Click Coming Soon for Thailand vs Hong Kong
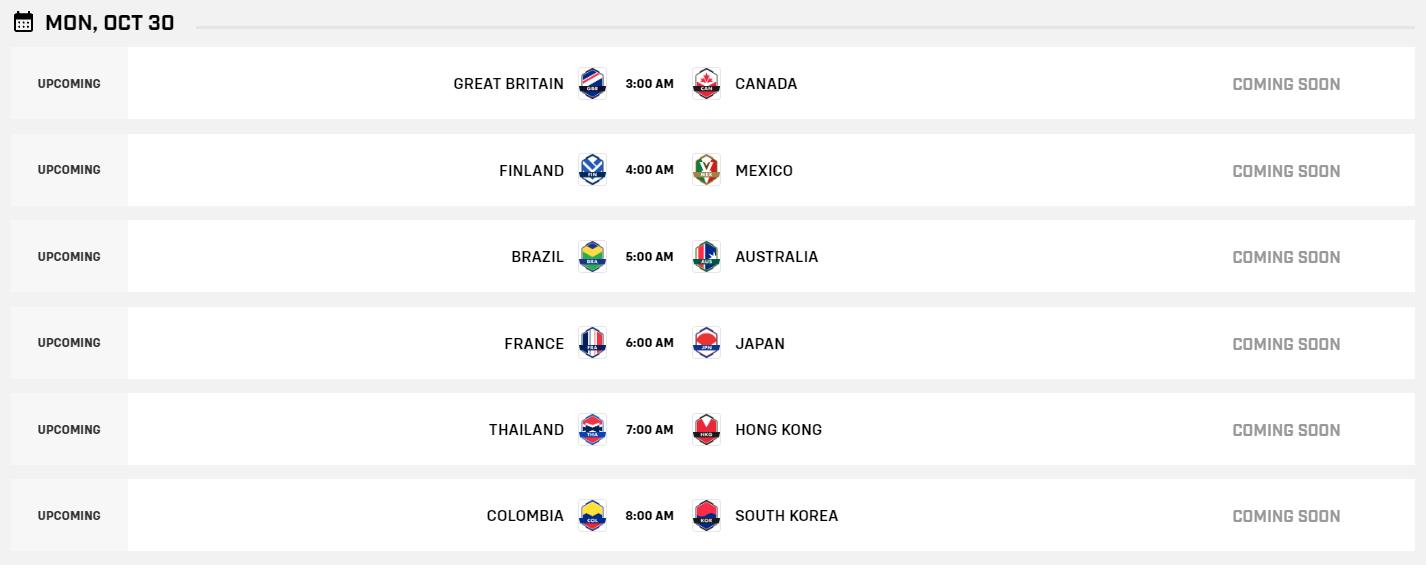 [1286, 430]
